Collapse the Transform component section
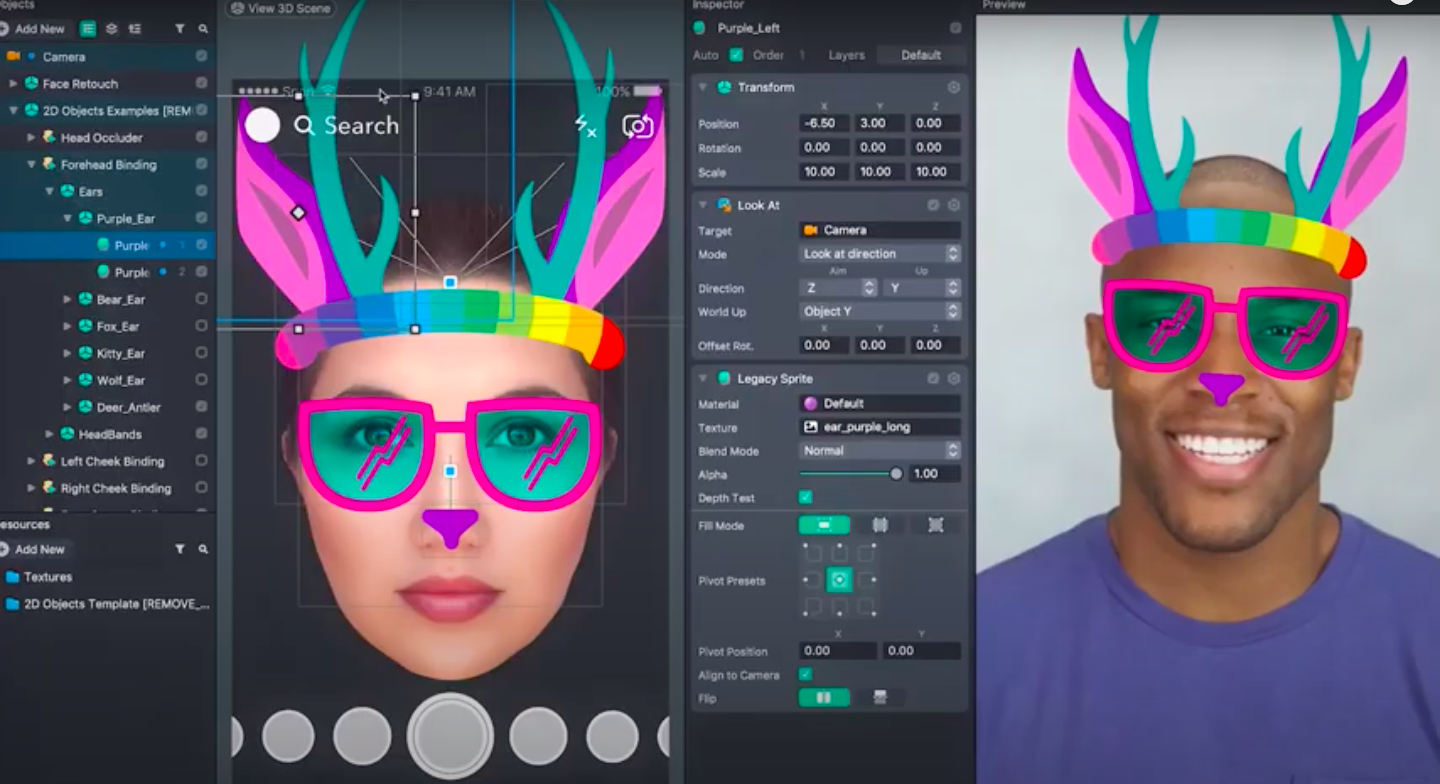The image size is (1440, 784). 703,87
